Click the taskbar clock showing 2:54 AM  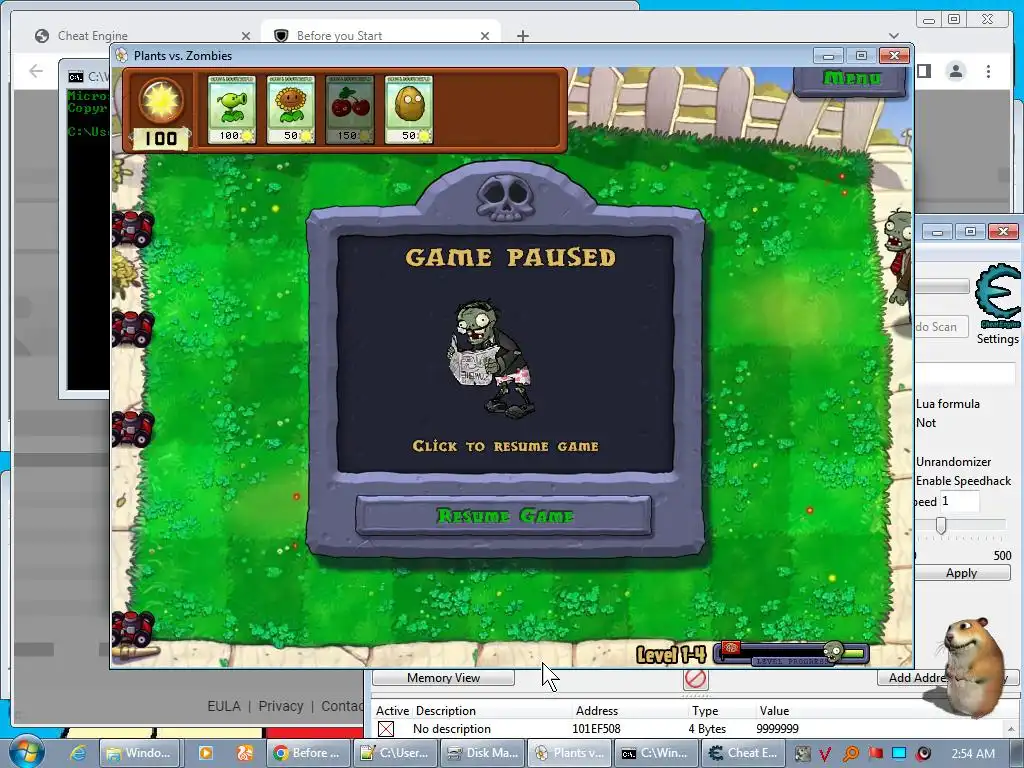tap(973, 753)
